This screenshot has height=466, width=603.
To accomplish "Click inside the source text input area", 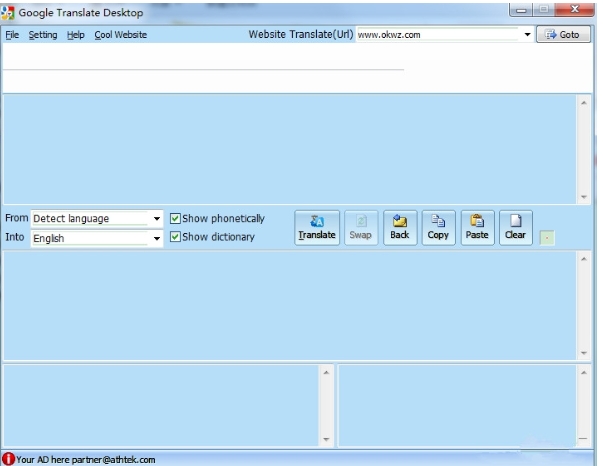I will (x=288, y=148).
